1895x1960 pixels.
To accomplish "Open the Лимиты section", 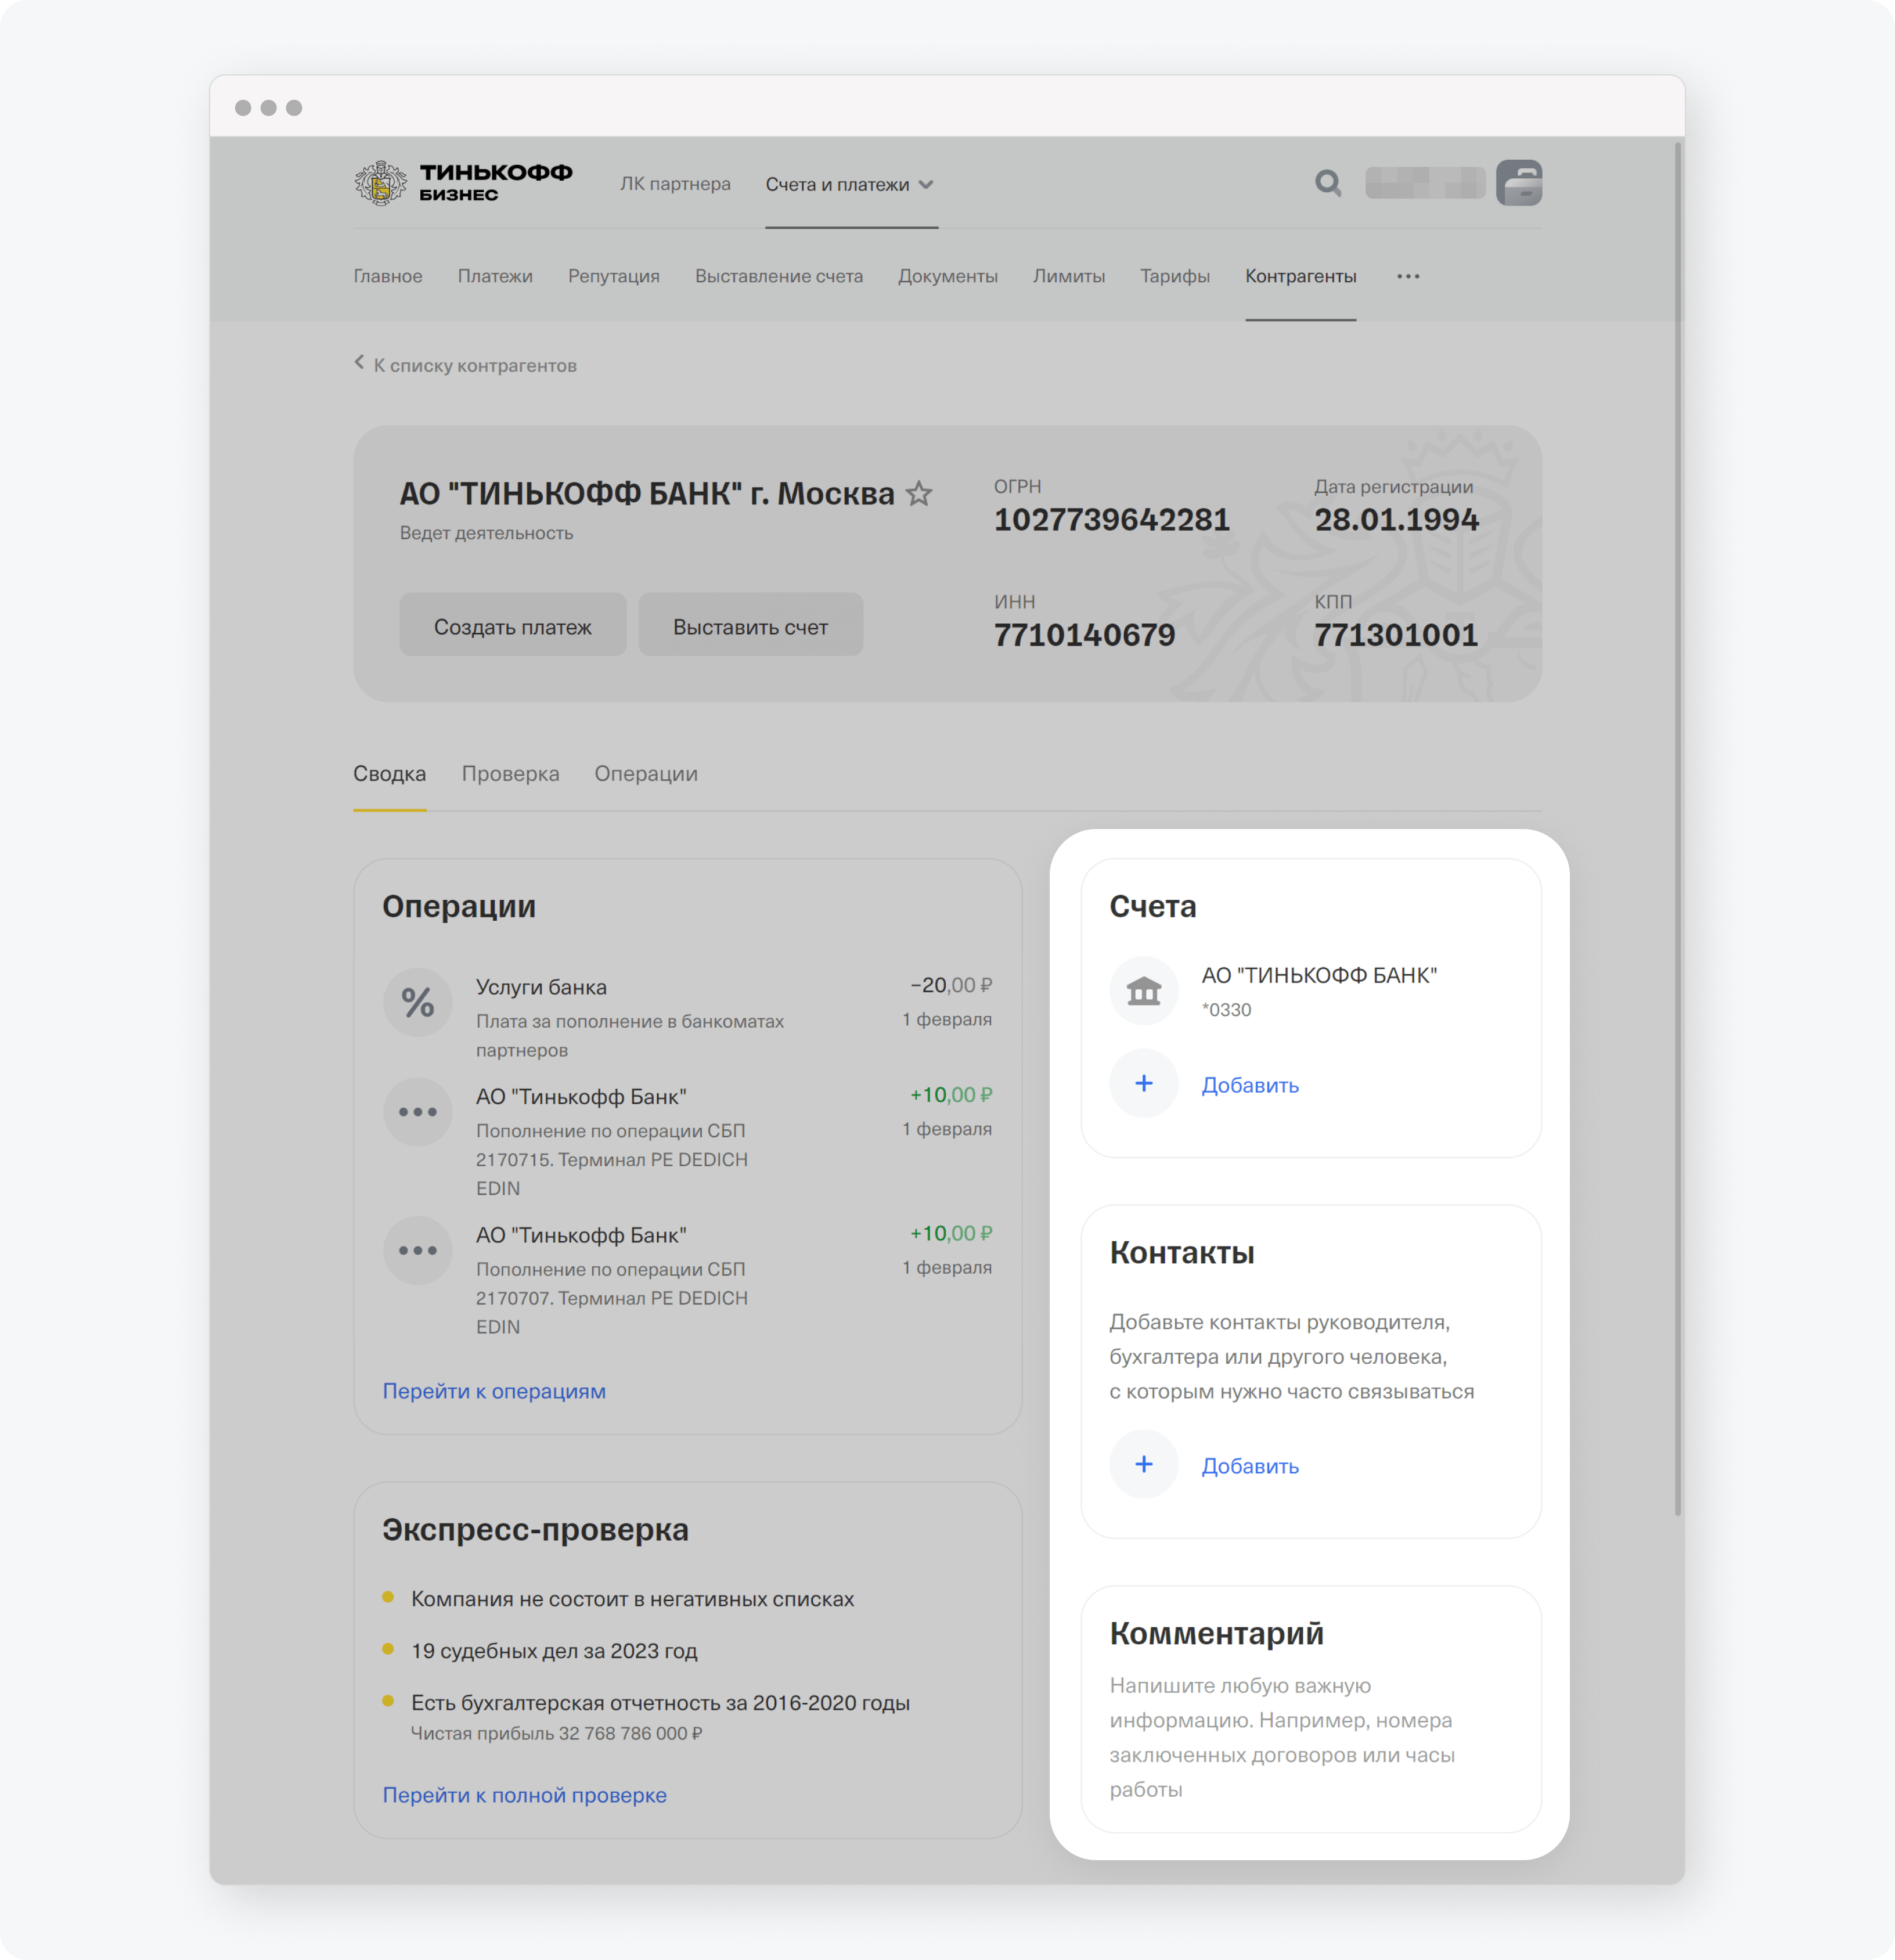I will pyautogui.click(x=1069, y=276).
